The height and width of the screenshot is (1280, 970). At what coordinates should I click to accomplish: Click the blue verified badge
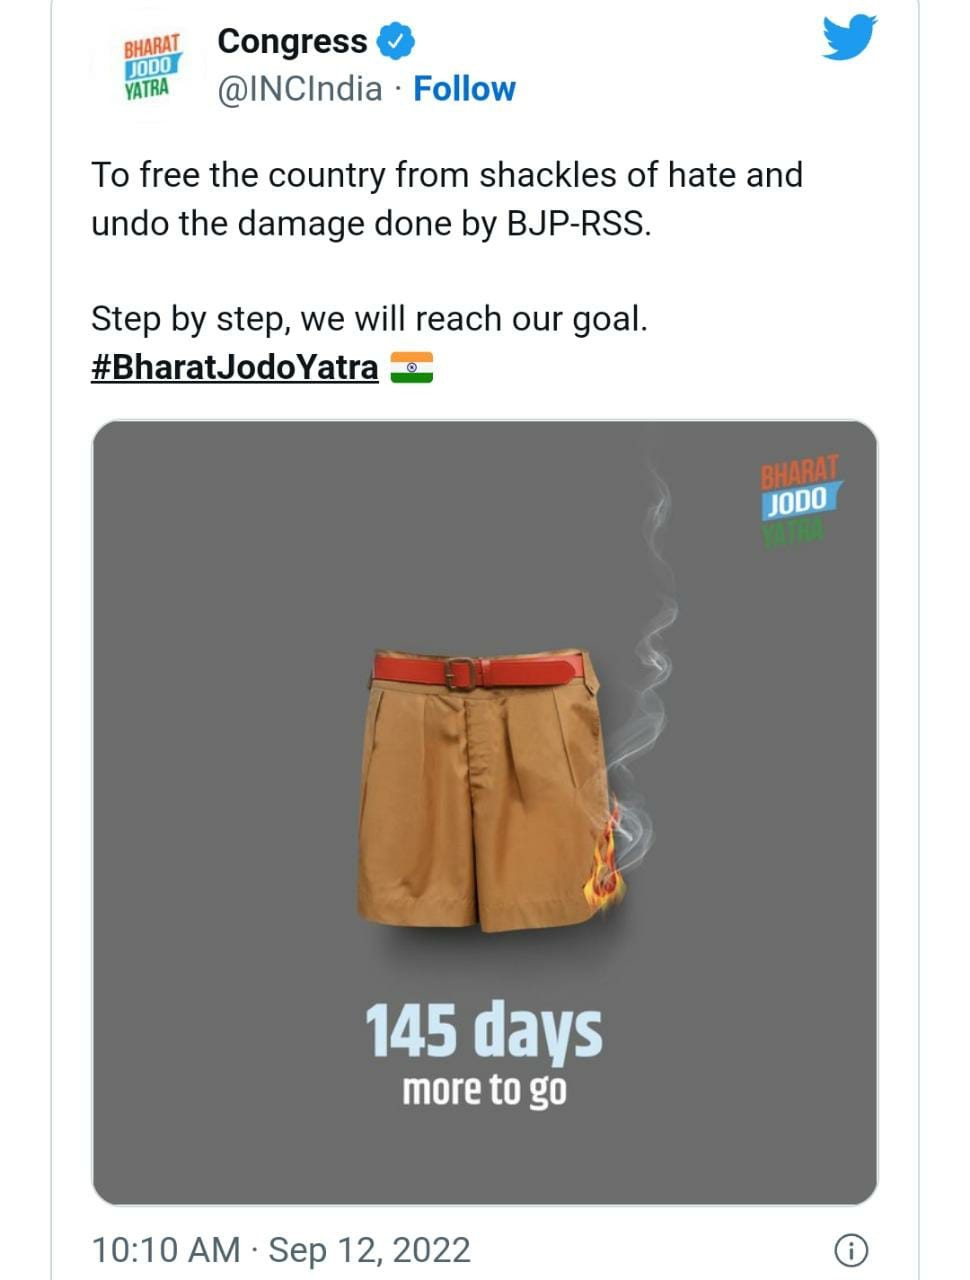pos(396,42)
